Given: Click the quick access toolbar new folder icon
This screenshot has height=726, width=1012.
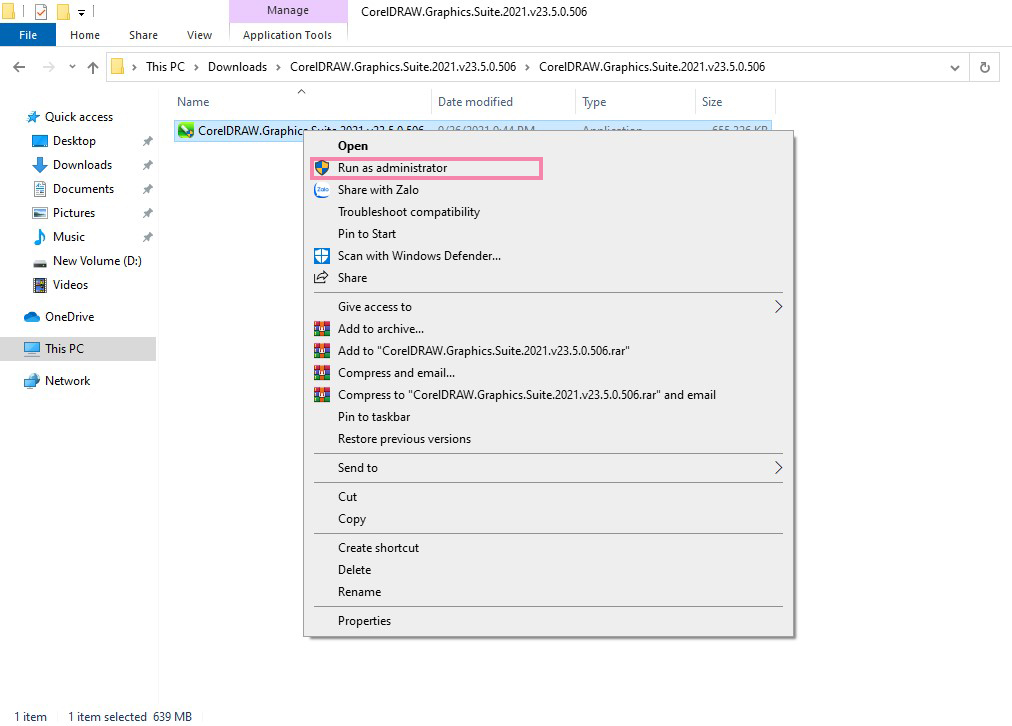Looking at the screenshot, I should pos(63,11).
